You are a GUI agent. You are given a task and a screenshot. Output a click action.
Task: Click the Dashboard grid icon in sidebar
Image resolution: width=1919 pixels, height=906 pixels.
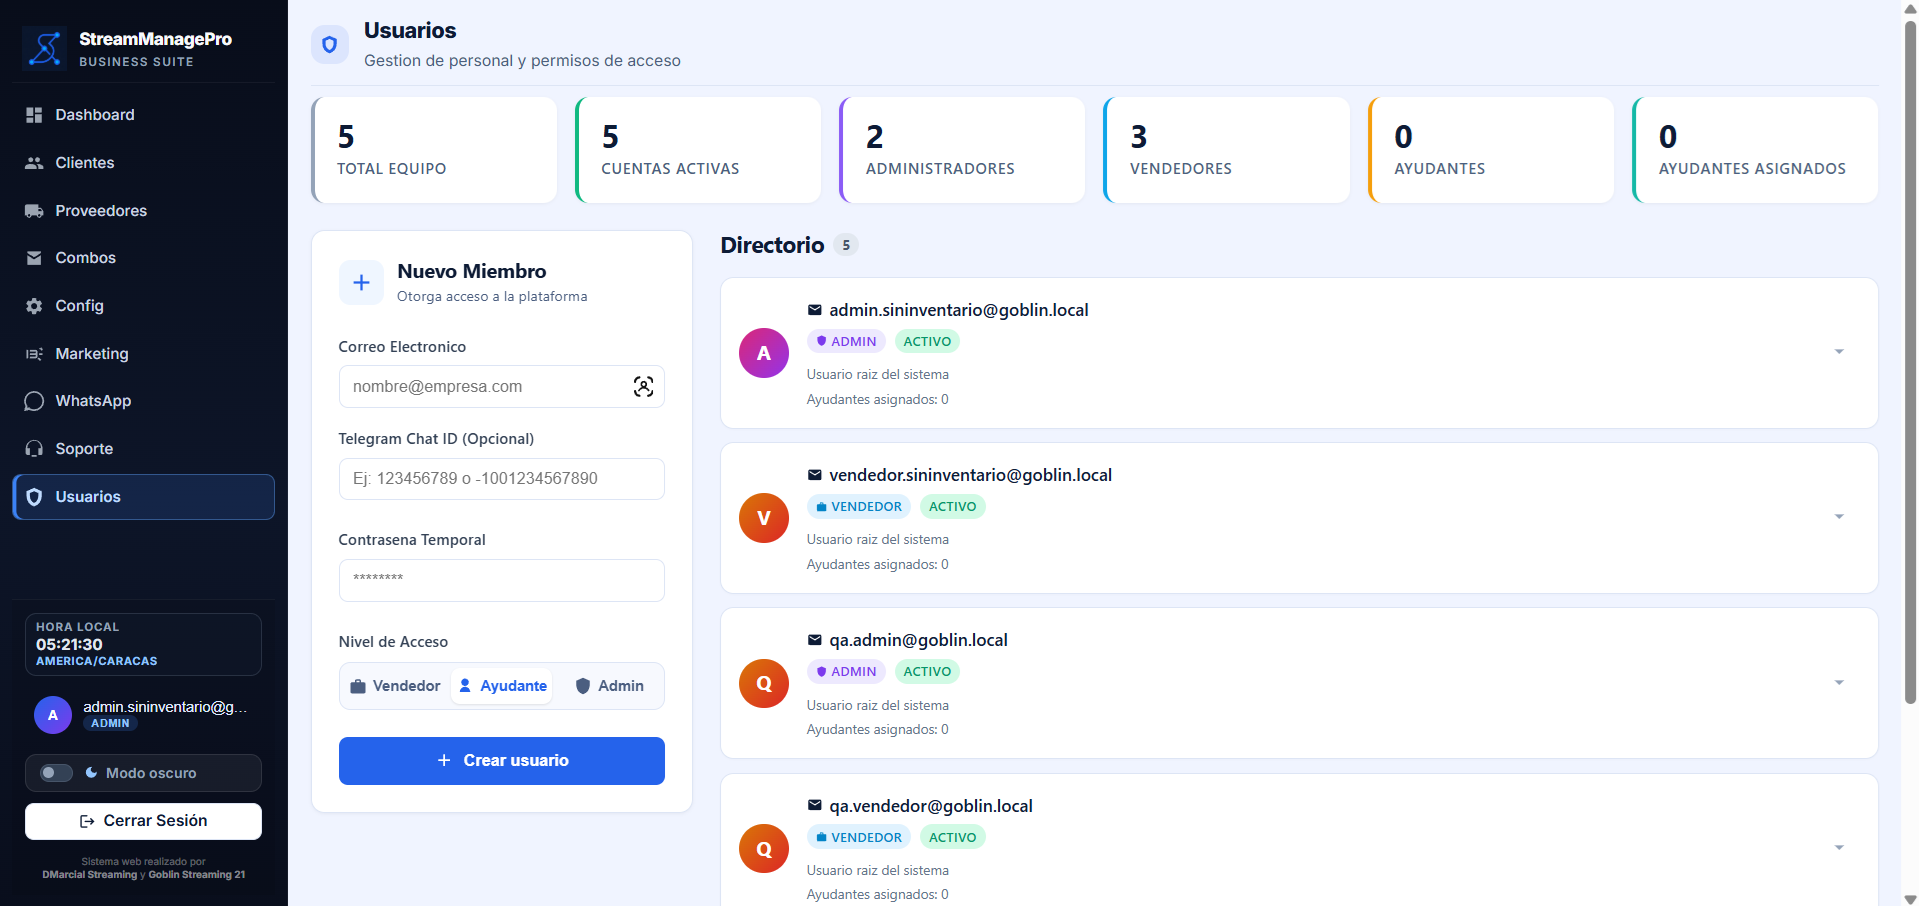(x=34, y=115)
